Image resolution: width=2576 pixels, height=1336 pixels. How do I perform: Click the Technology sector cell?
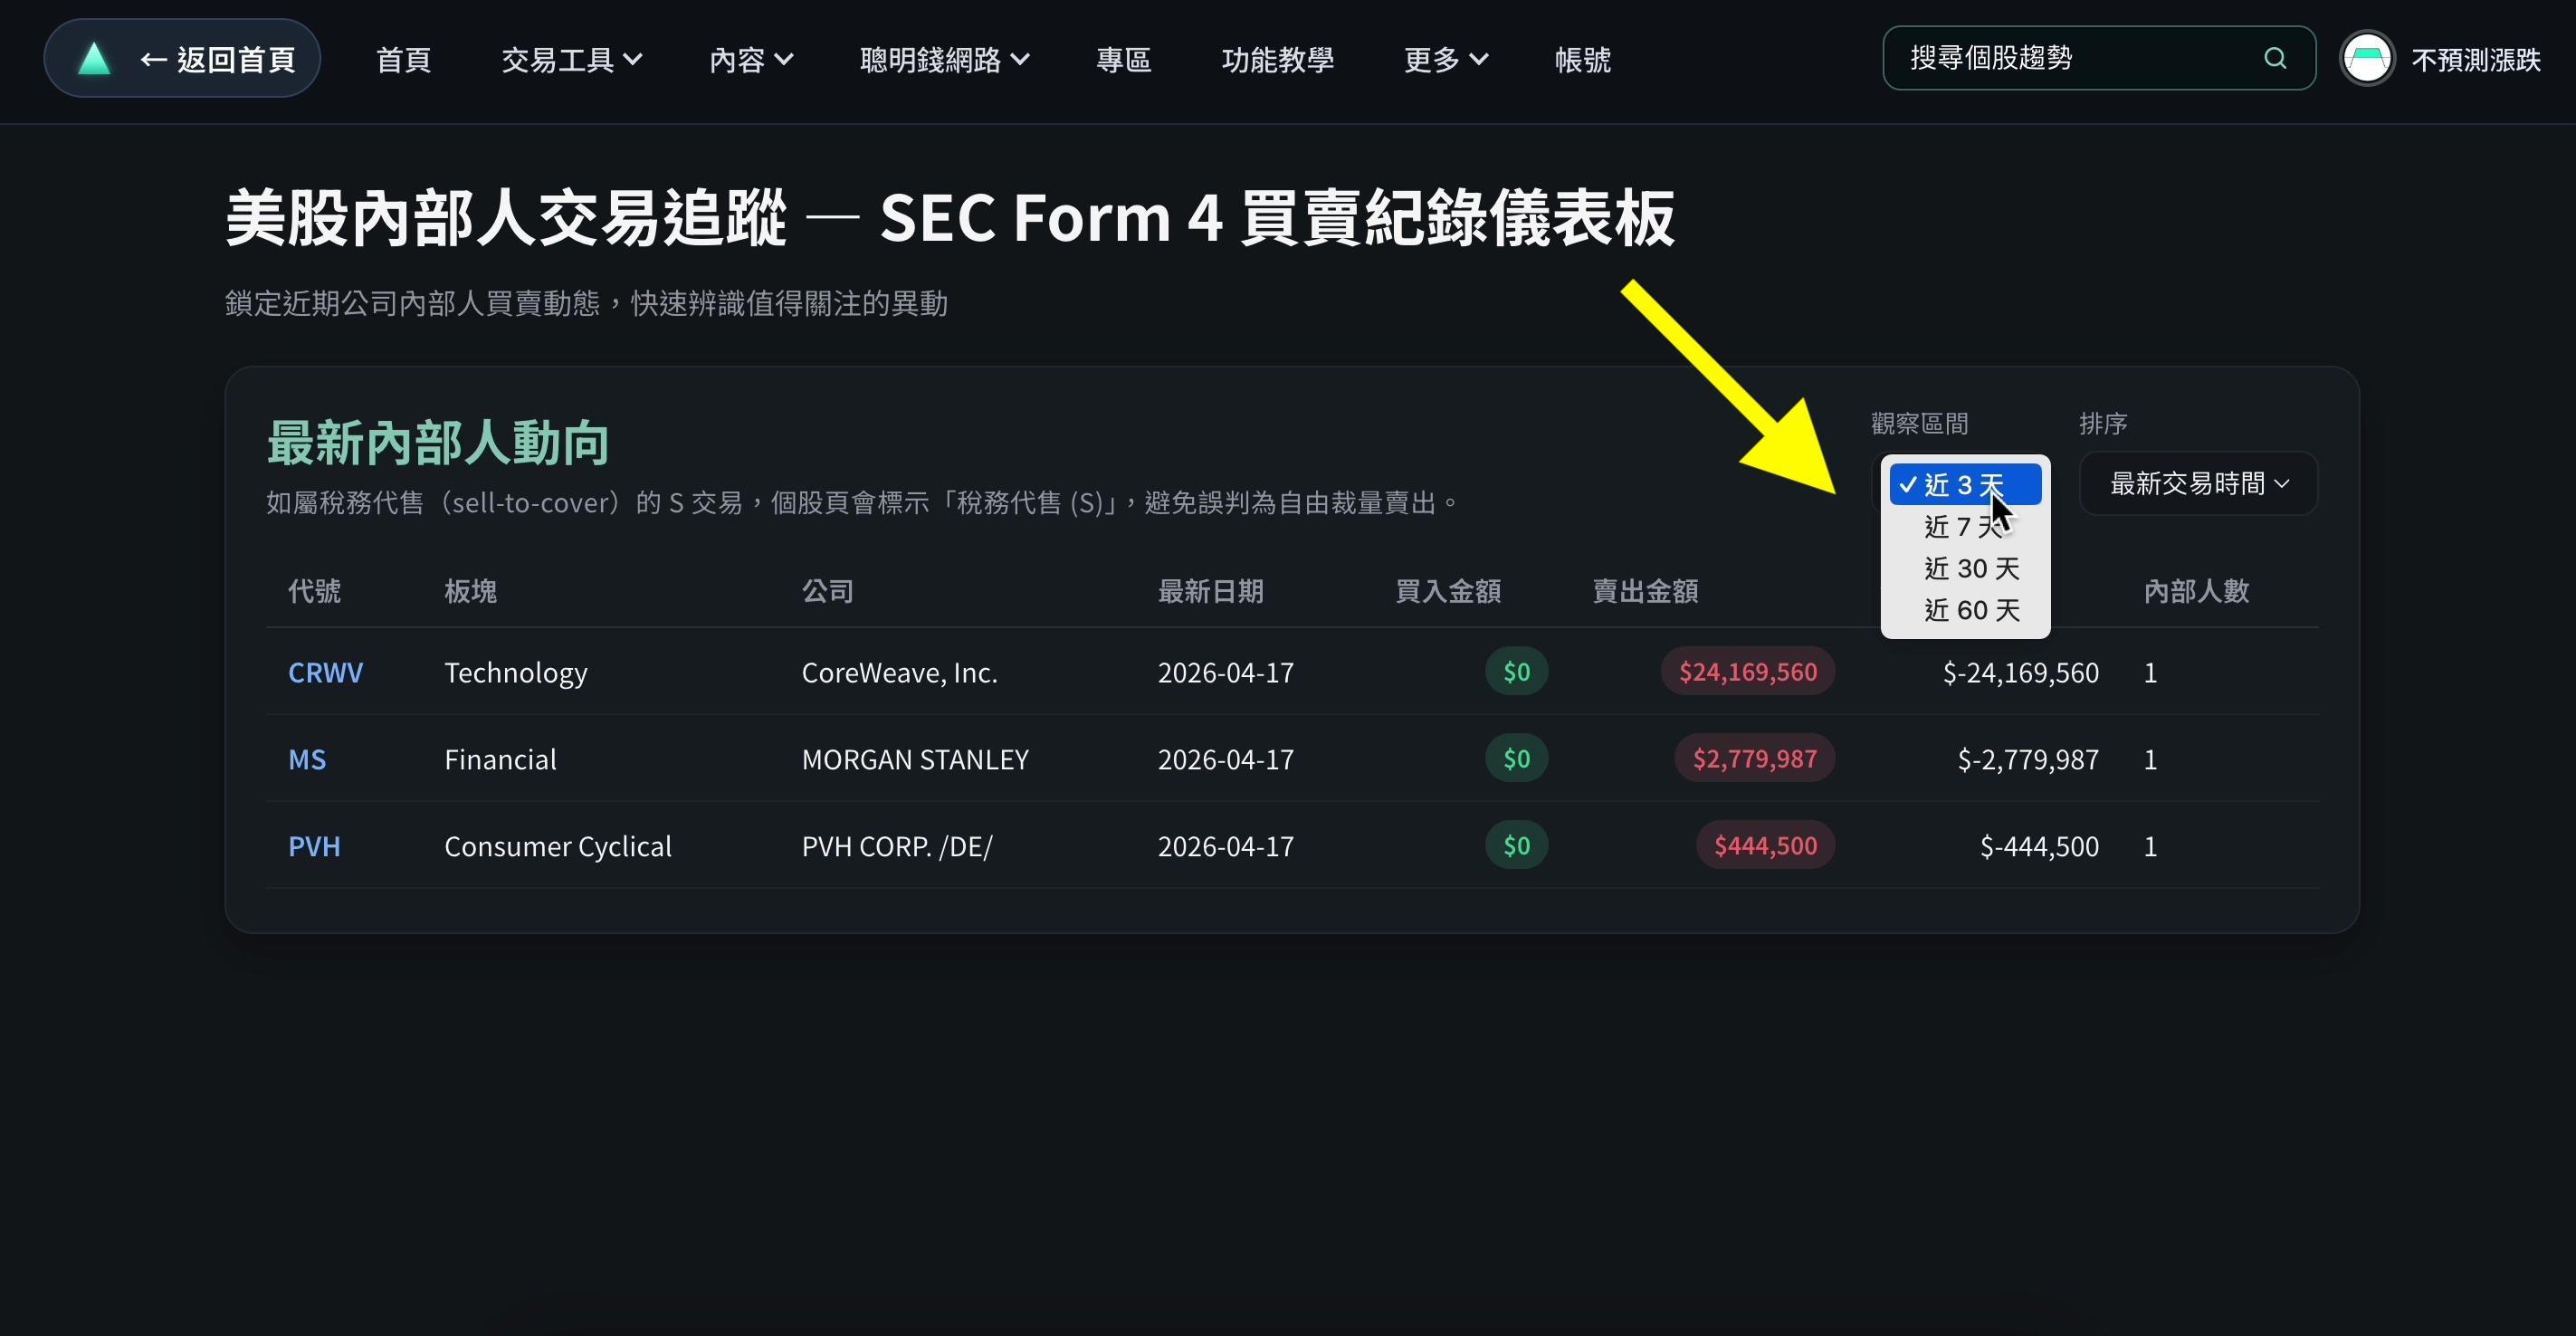coord(516,672)
